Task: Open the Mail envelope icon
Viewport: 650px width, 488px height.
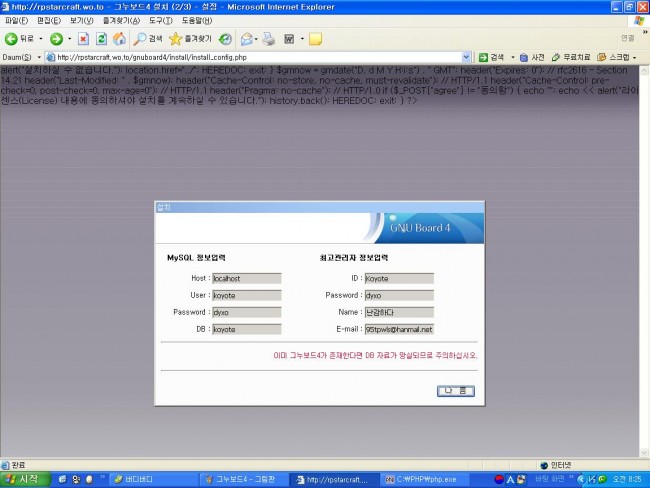Action: [245, 39]
